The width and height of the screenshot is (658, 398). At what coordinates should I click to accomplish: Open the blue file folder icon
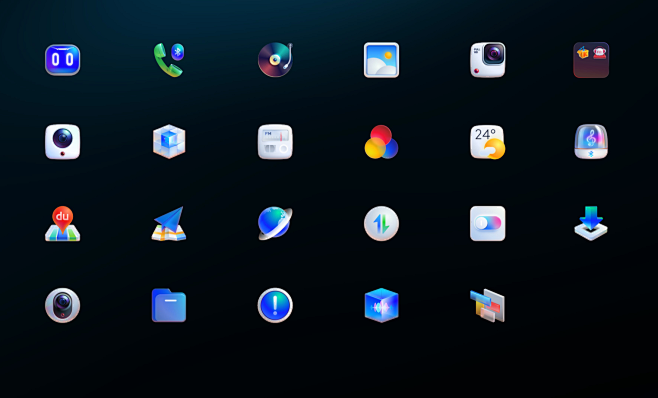[169, 305]
